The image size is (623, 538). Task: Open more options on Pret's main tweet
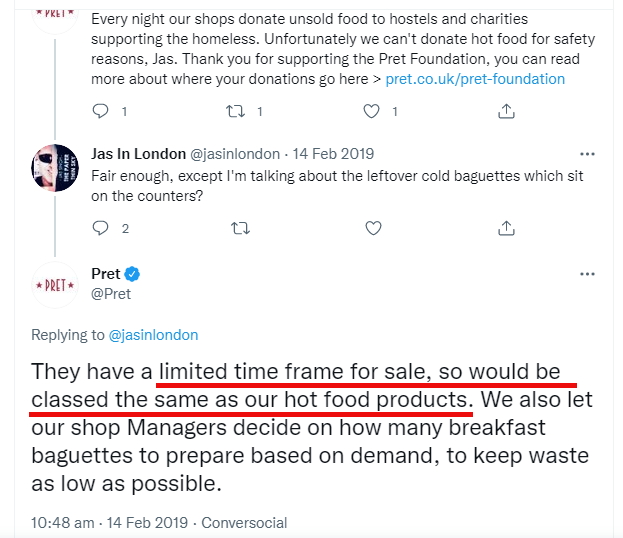coord(587,274)
